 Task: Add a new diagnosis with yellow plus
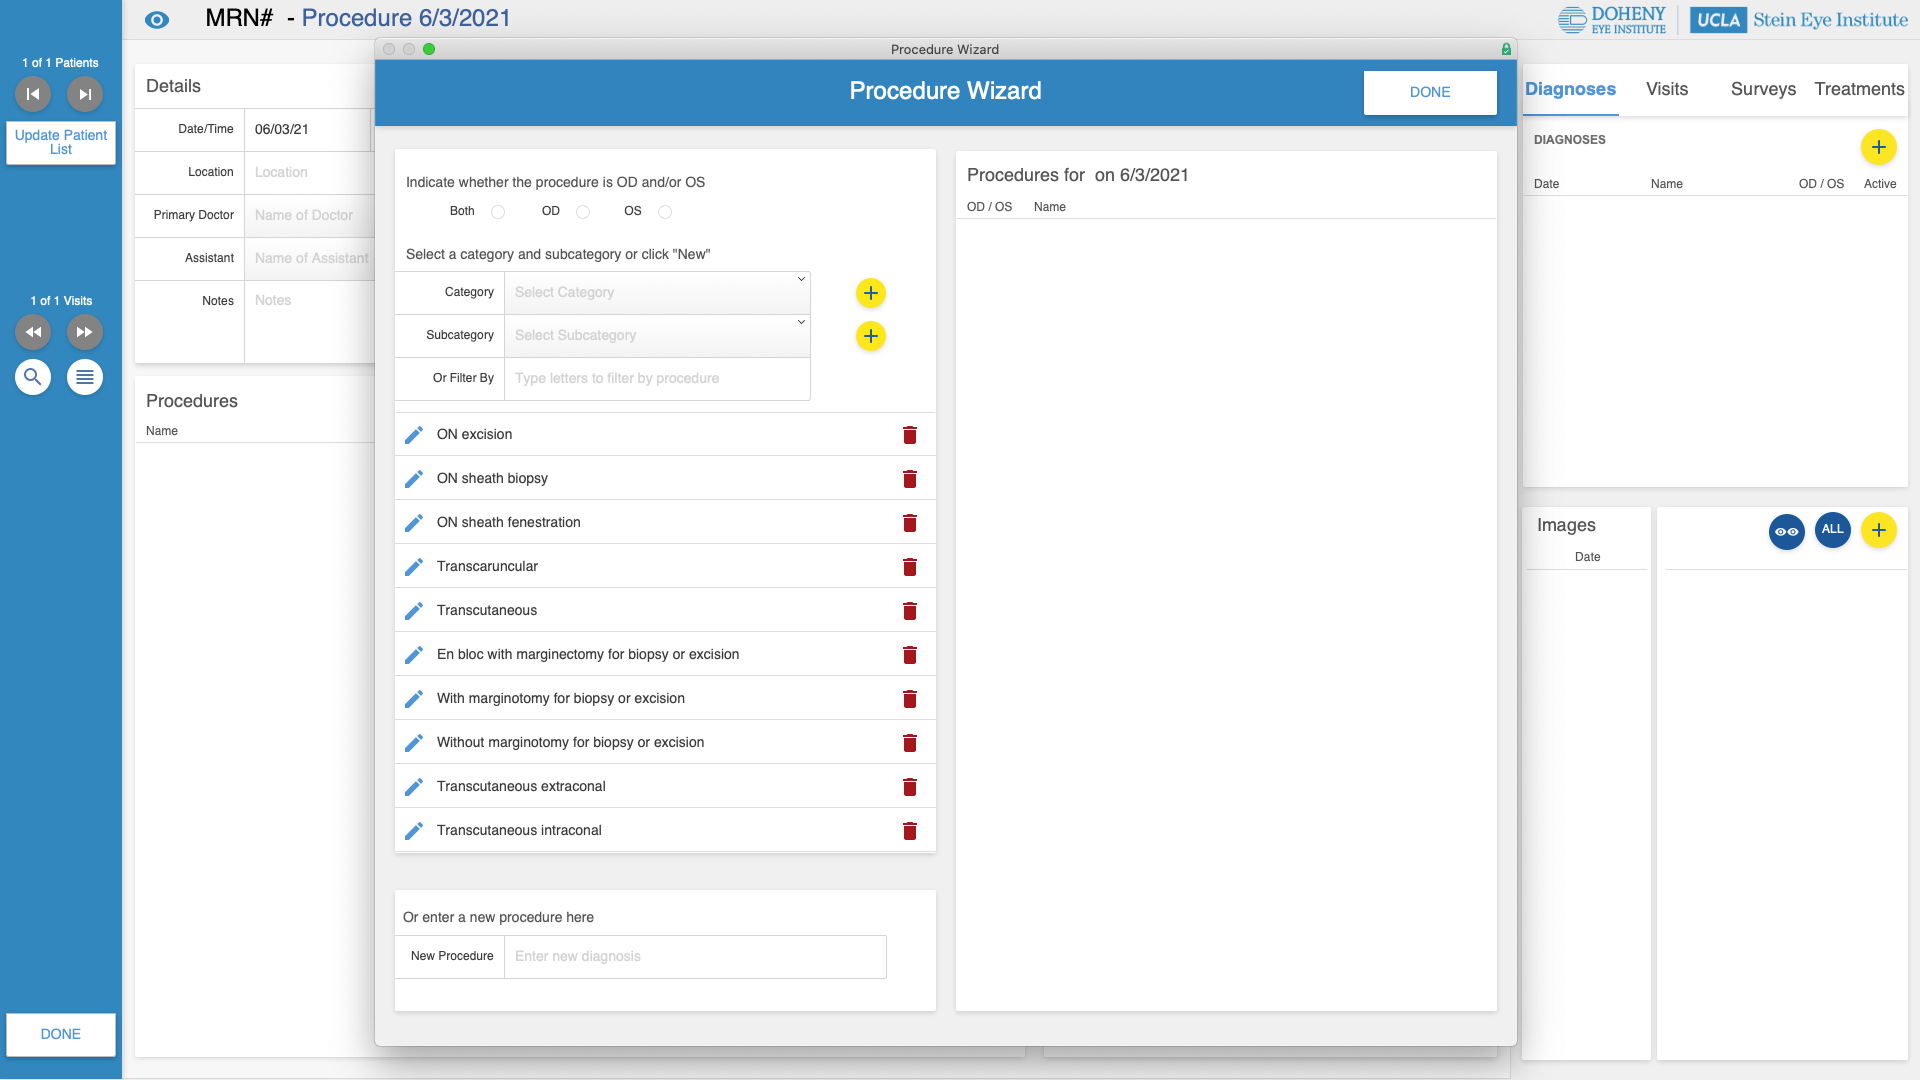(x=1878, y=148)
